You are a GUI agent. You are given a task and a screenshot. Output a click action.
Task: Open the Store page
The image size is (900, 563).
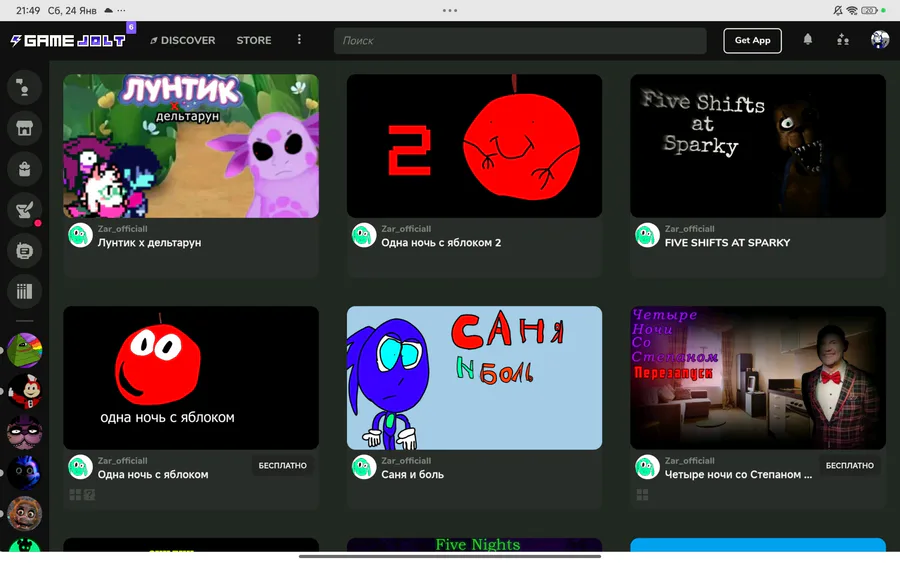click(254, 40)
